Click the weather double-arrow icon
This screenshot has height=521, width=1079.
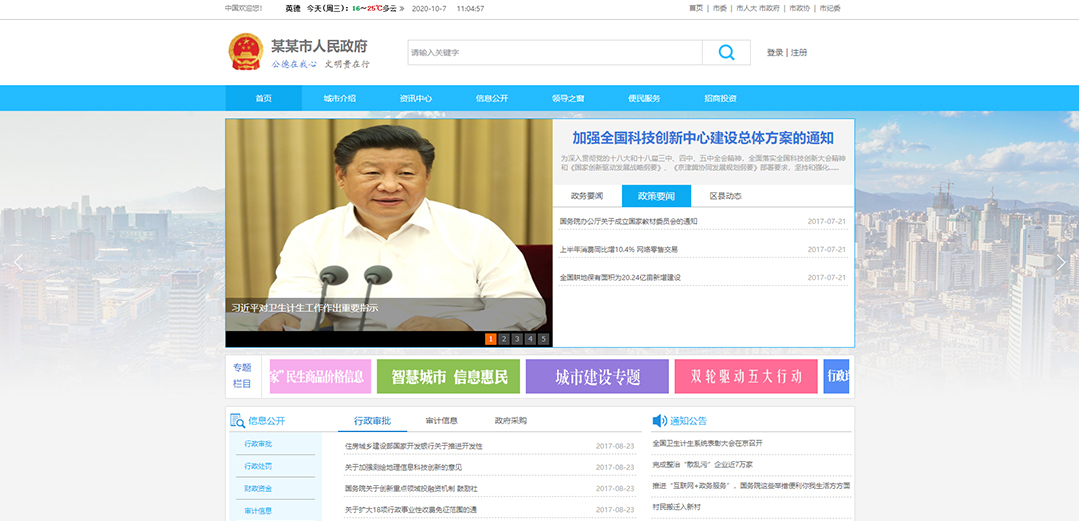tap(402, 8)
